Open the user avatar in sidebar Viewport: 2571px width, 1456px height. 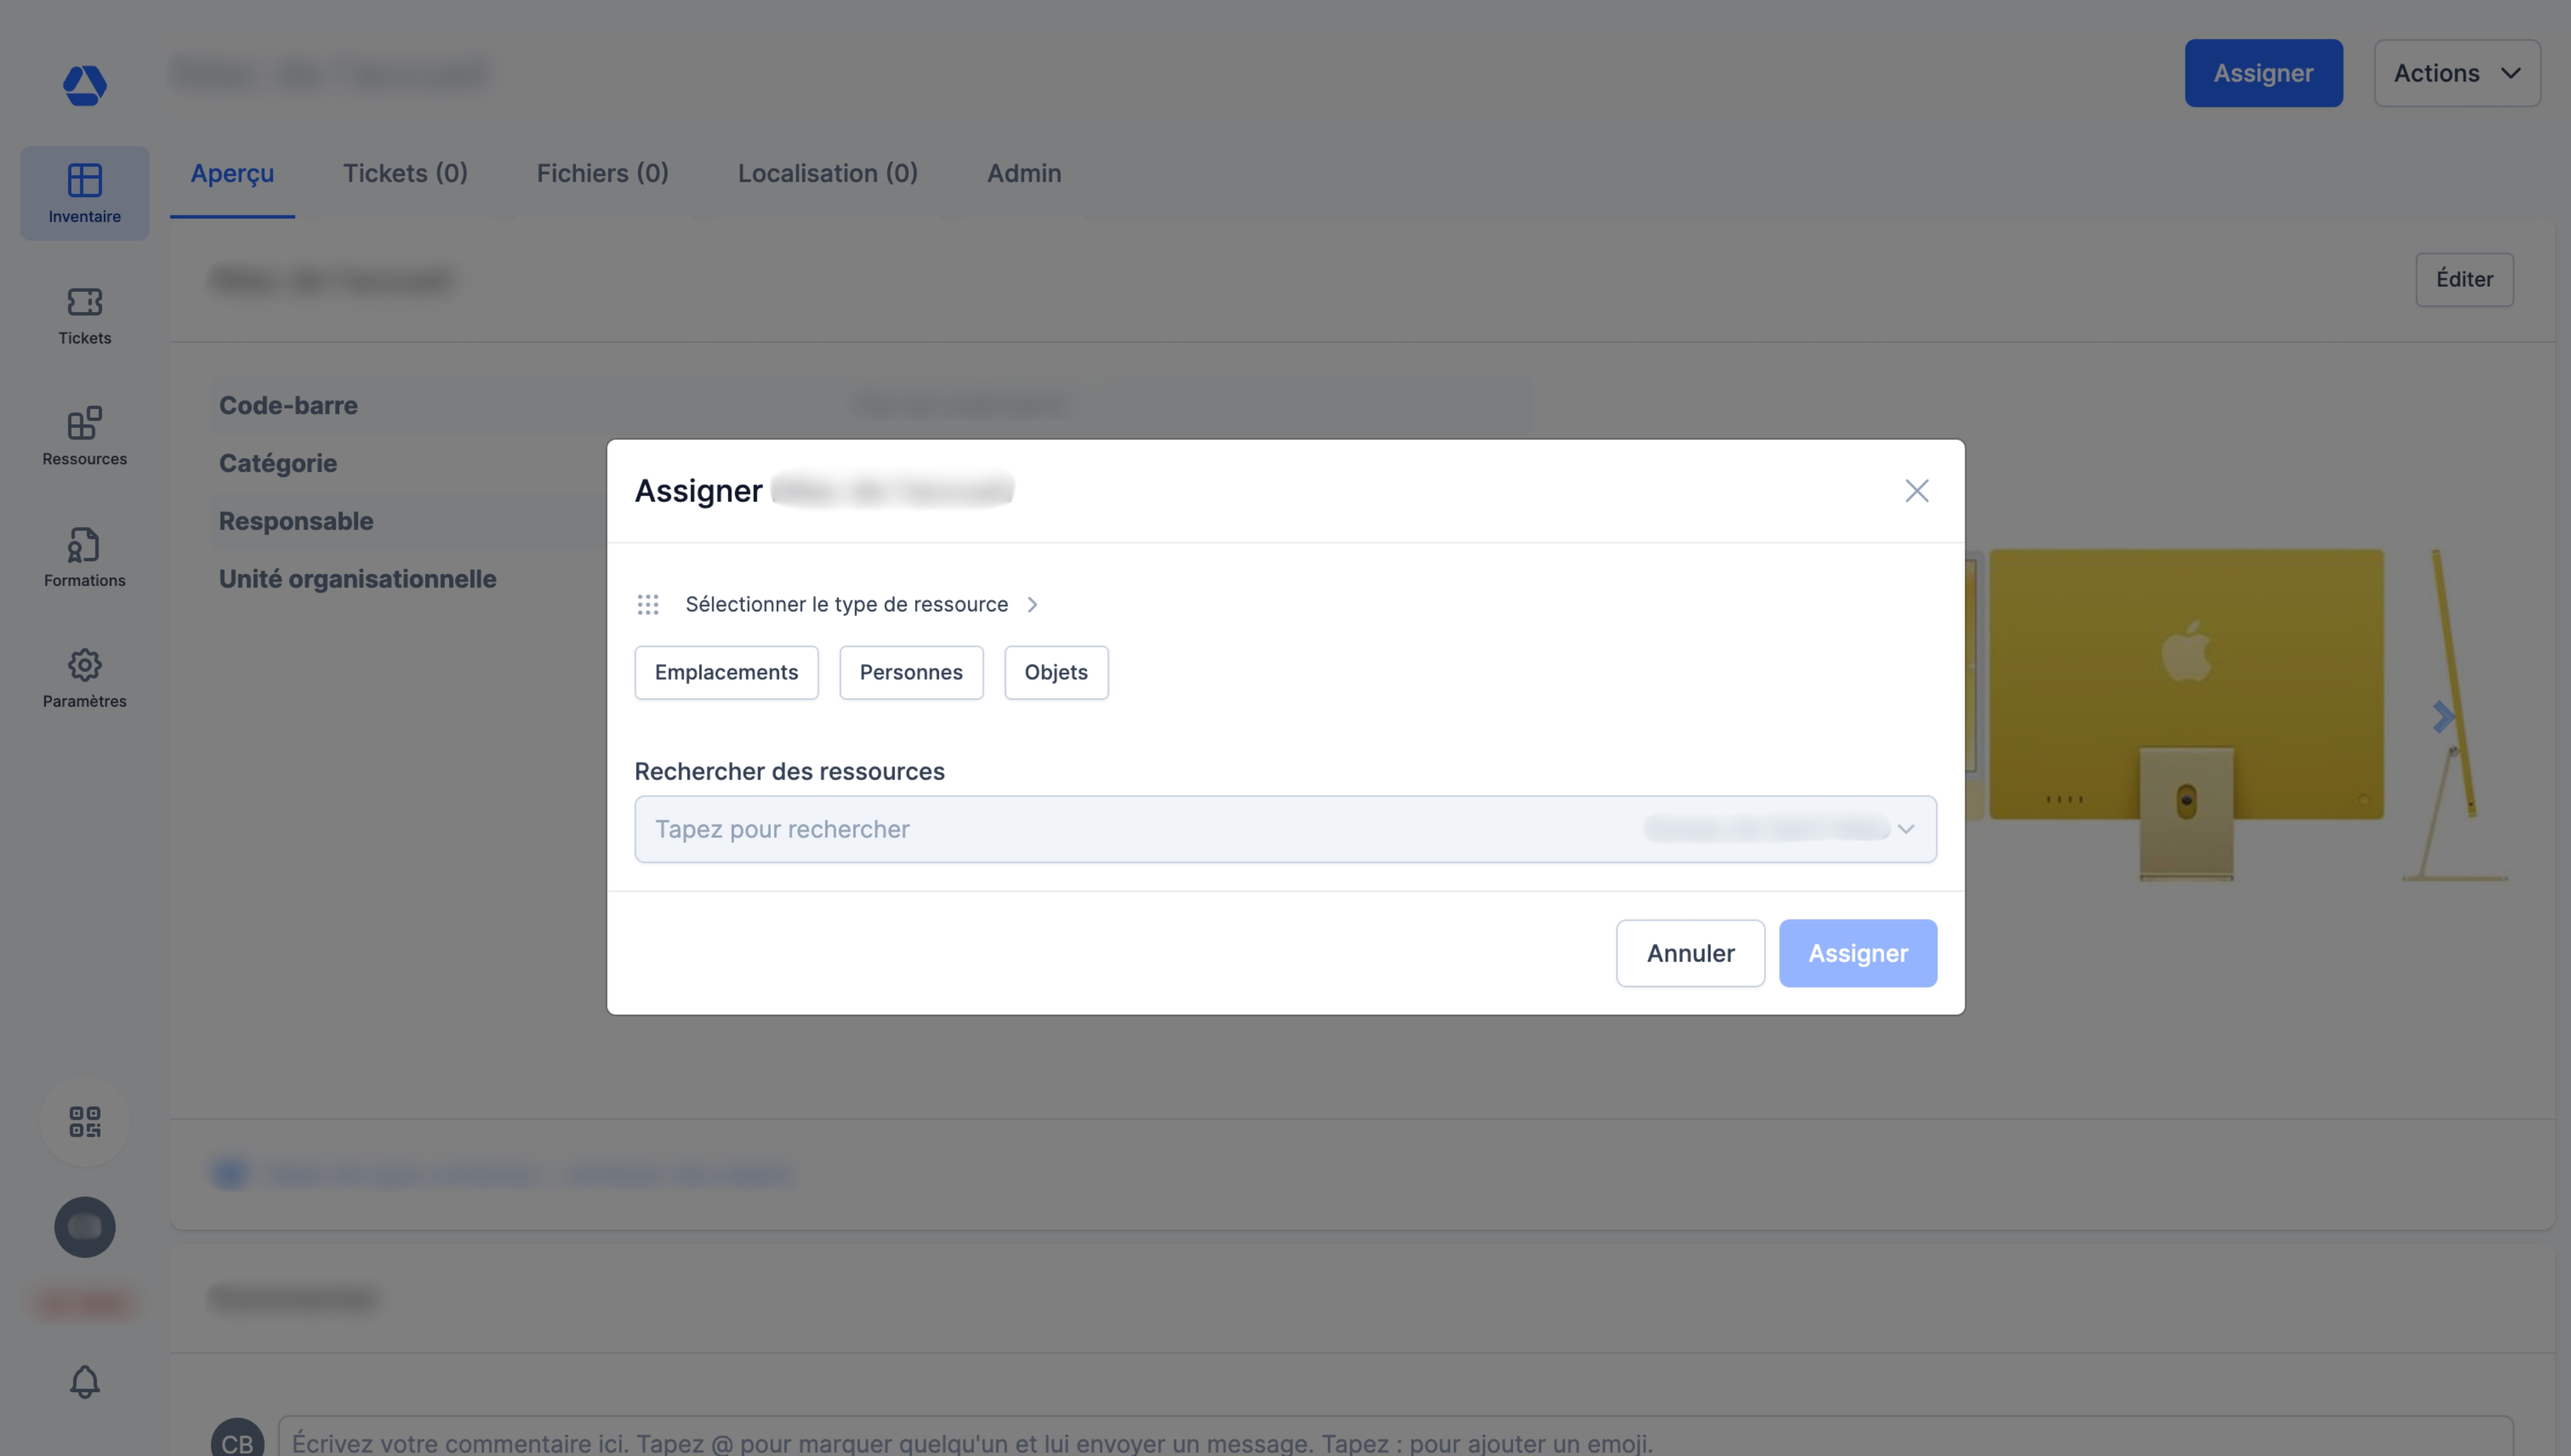(84, 1227)
